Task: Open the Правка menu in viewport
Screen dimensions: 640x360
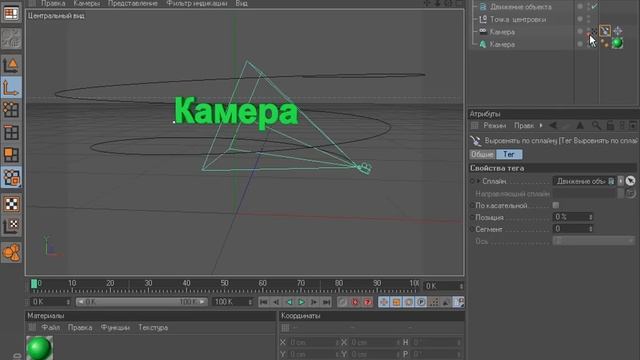Action: tap(53, 3)
